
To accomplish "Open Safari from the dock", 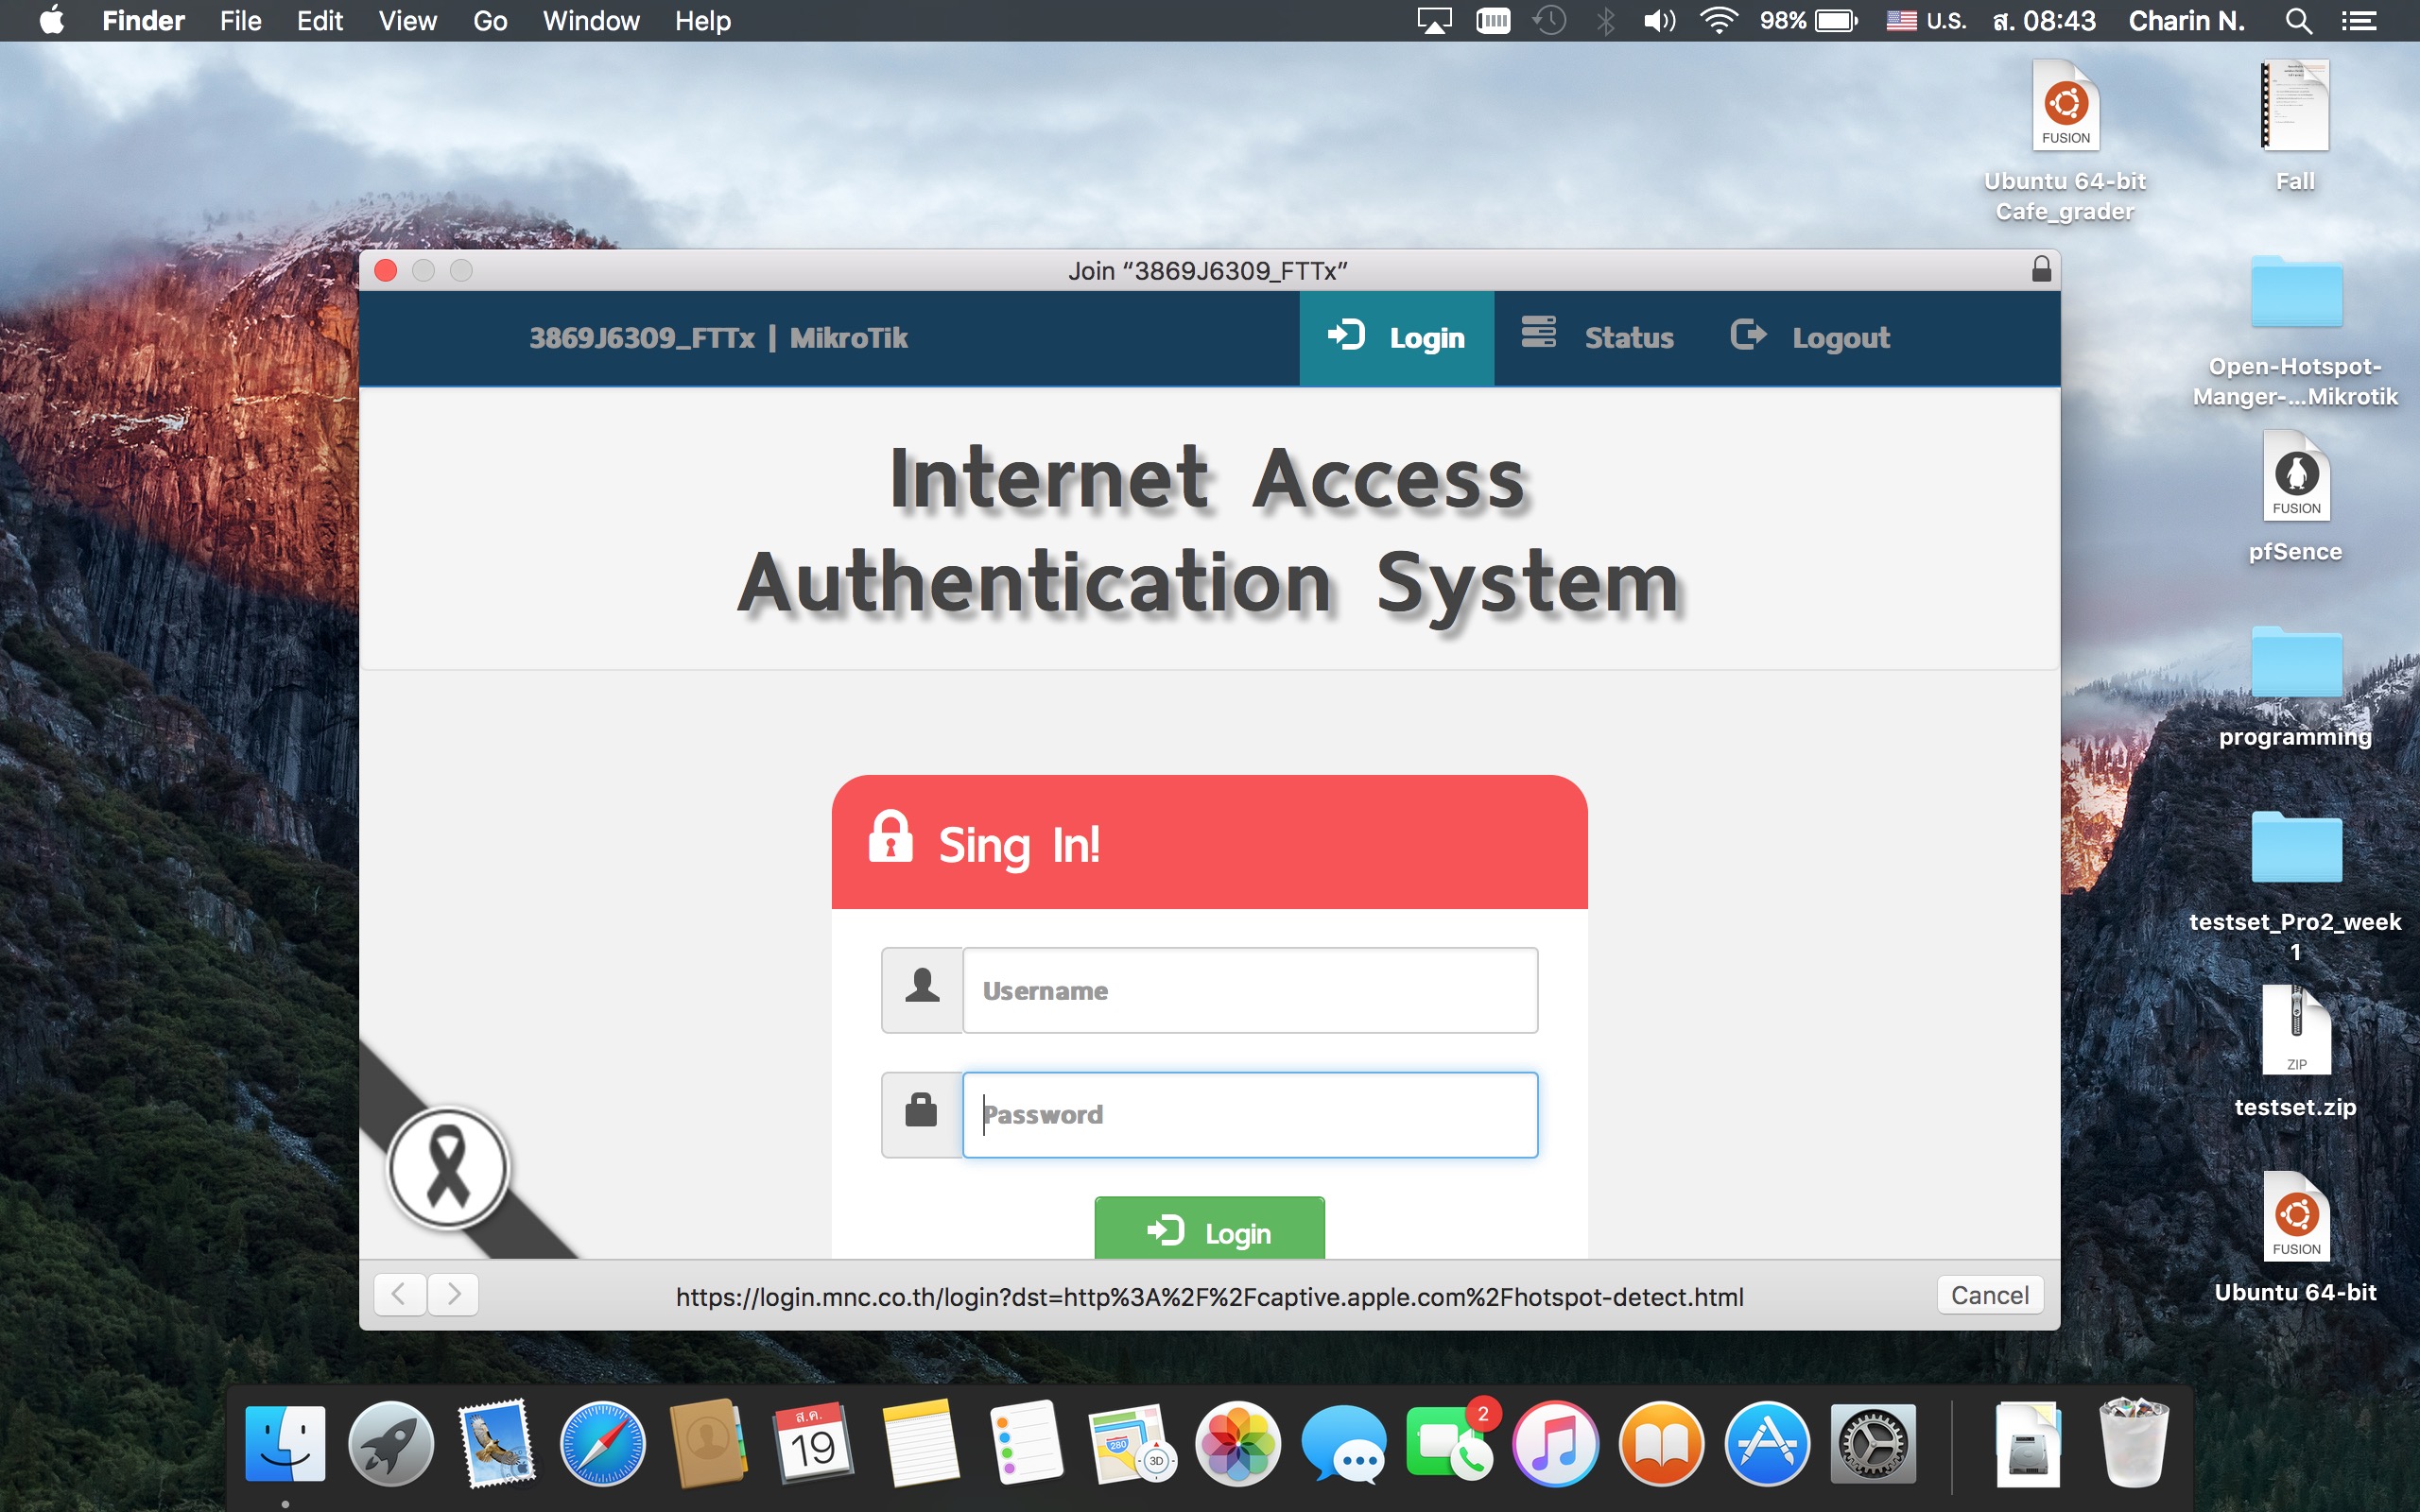I will point(602,1444).
